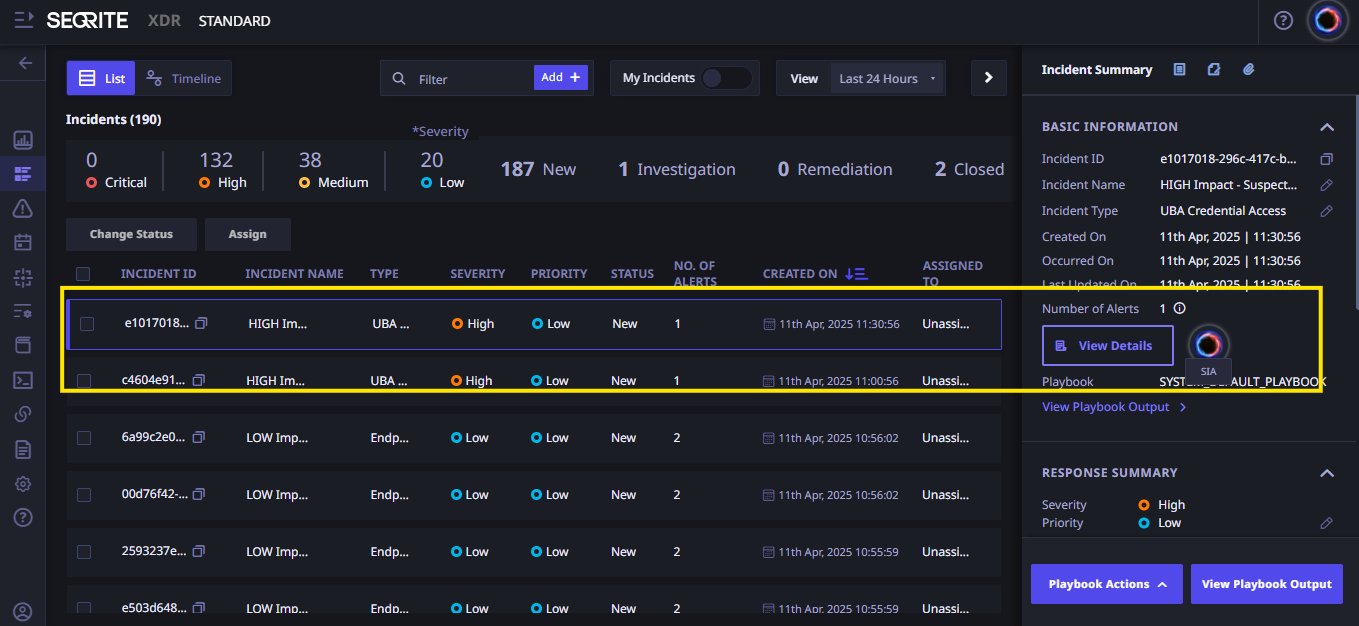Check the select-all checkbox in table header
The image size is (1359, 626).
[x=83, y=274]
